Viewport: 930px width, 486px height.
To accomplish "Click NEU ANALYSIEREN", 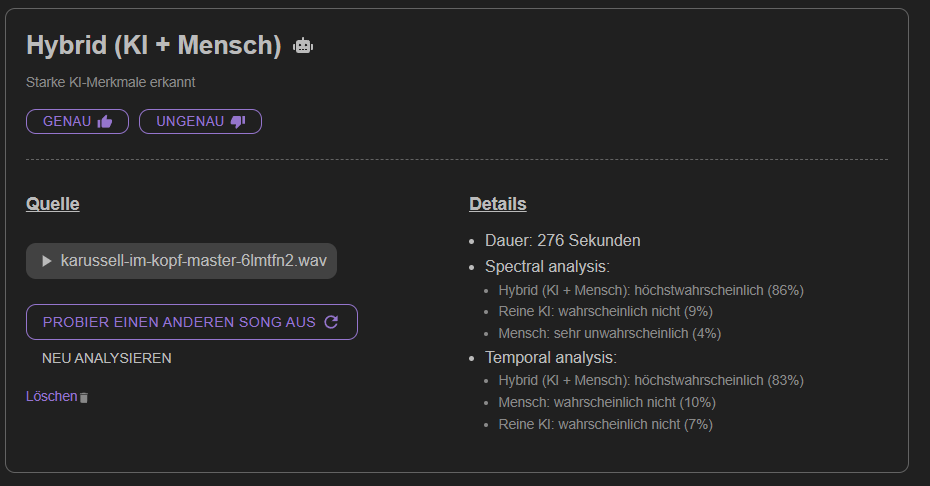I will [x=107, y=358].
